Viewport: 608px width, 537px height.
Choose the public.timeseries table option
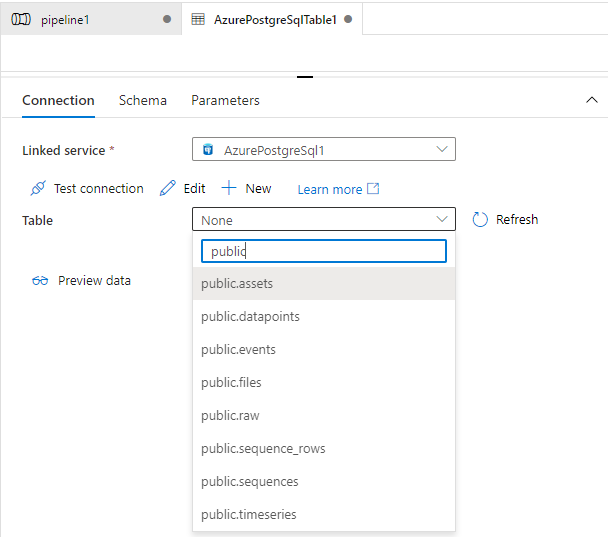click(x=324, y=515)
